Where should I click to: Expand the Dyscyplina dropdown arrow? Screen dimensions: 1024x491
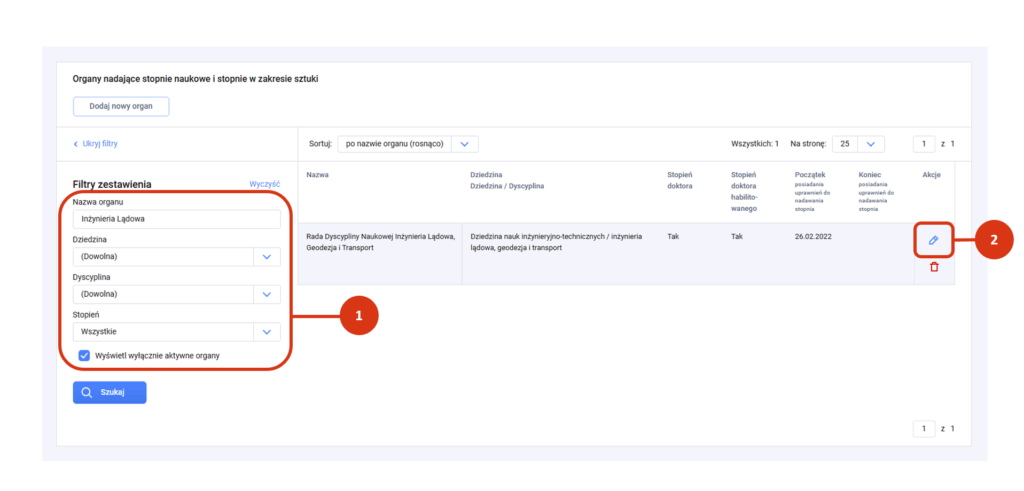pyautogui.click(x=266, y=294)
